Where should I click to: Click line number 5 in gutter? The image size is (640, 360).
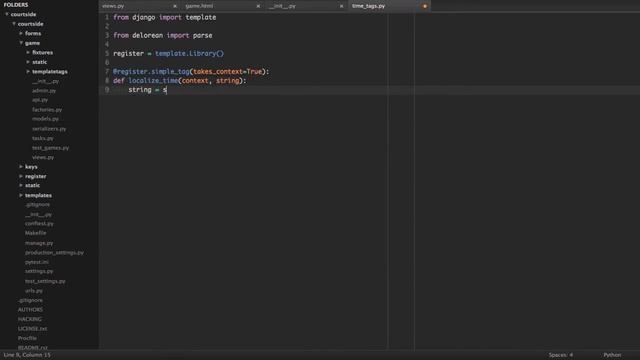(x=107, y=53)
